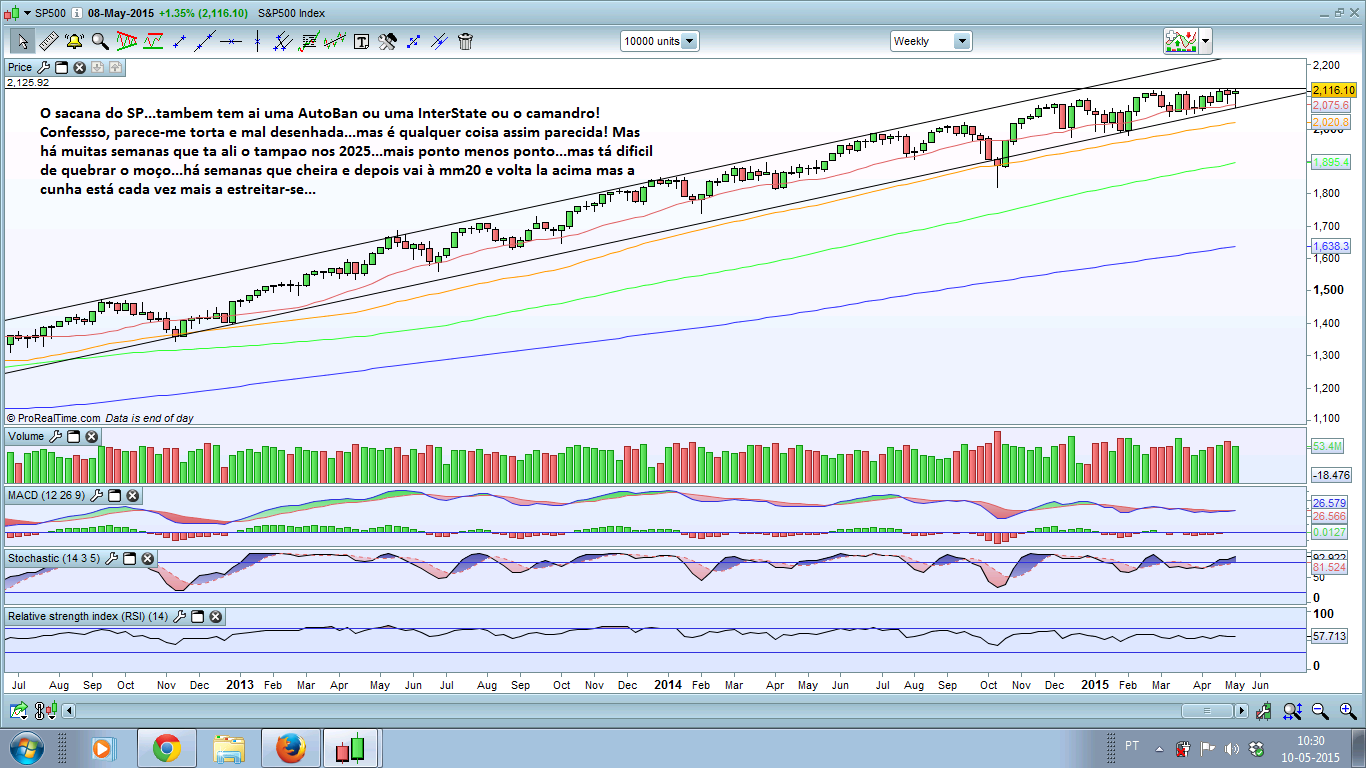
Task: Click the chart horizontal scrollbar thumb
Action: point(1207,711)
